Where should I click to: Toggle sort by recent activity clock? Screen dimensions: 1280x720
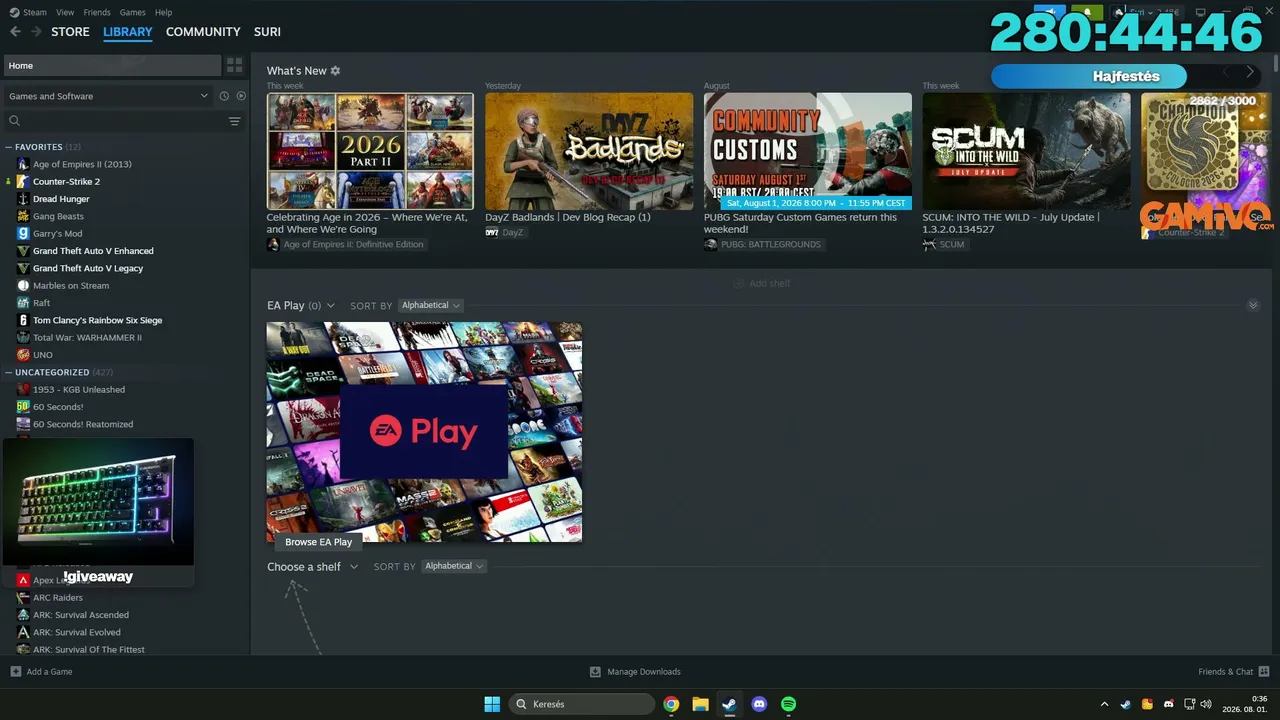pyautogui.click(x=224, y=96)
